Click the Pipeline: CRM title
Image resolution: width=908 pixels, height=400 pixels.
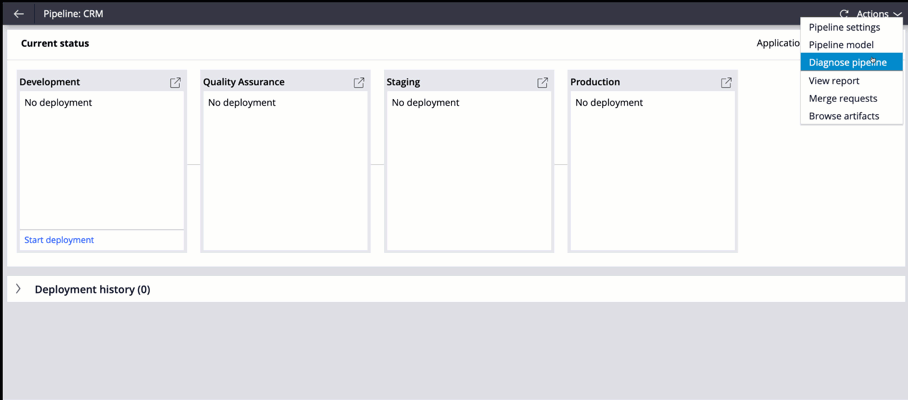click(x=74, y=14)
